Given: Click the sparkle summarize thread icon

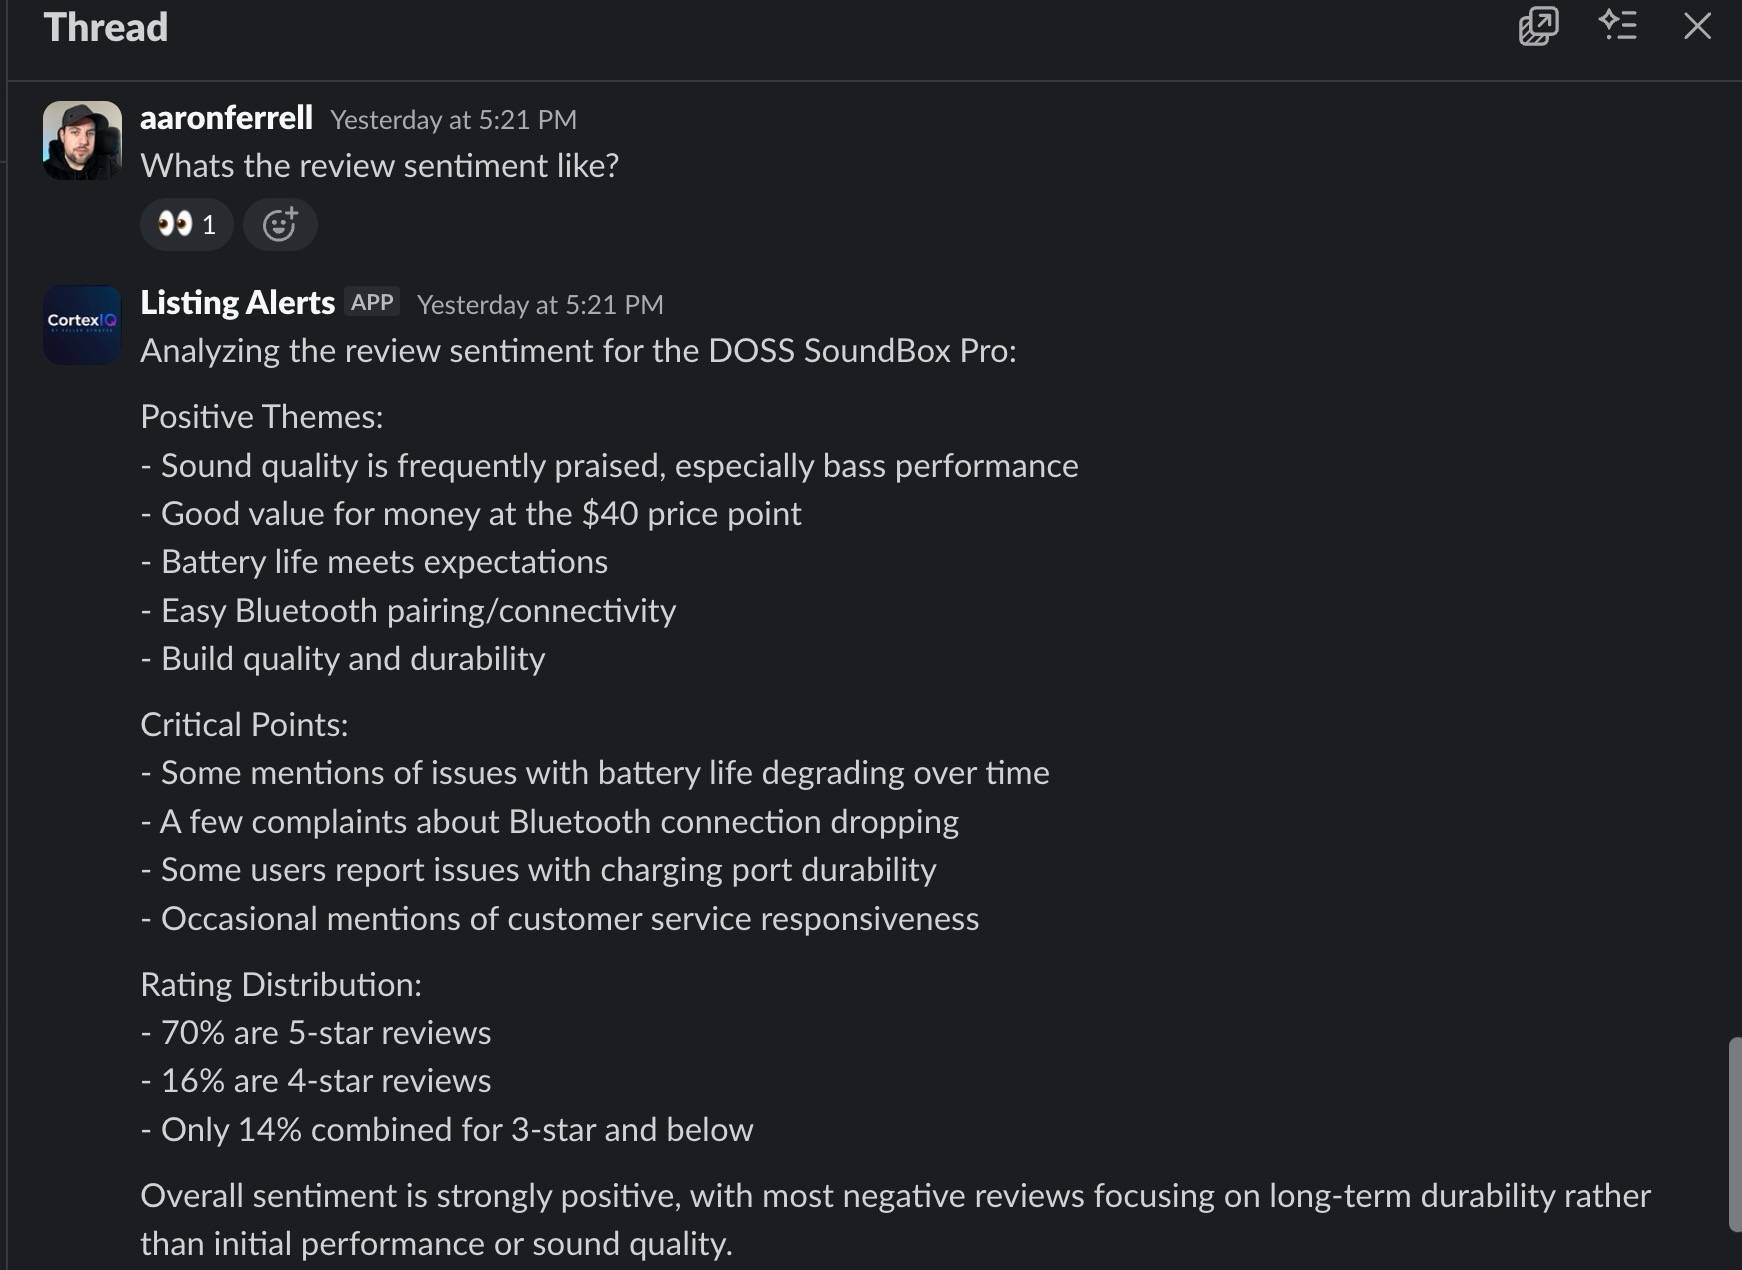Looking at the screenshot, I should point(1617,26).
